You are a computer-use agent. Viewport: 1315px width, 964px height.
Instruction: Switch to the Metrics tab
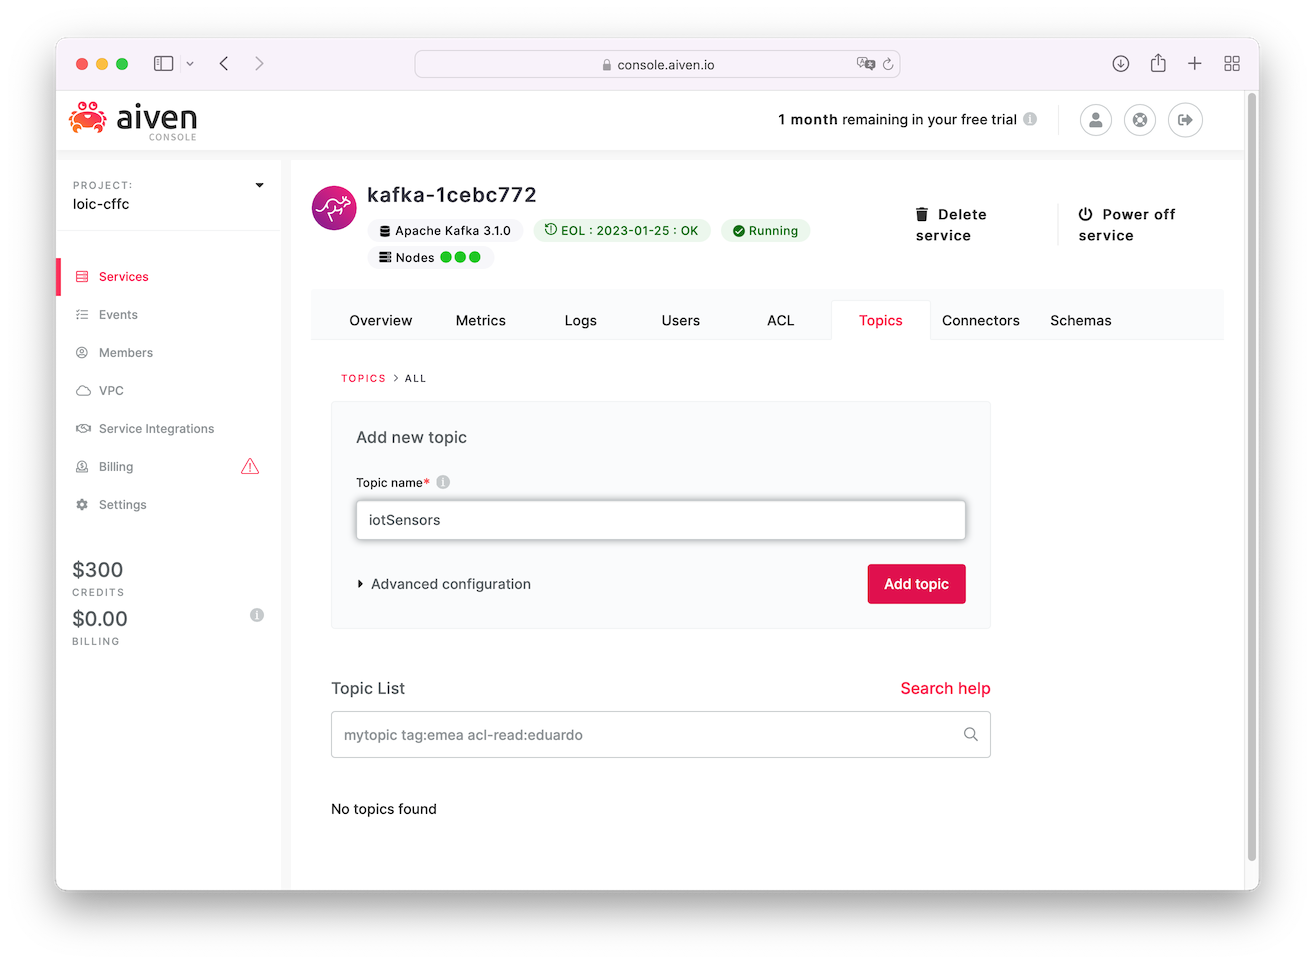coord(481,320)
